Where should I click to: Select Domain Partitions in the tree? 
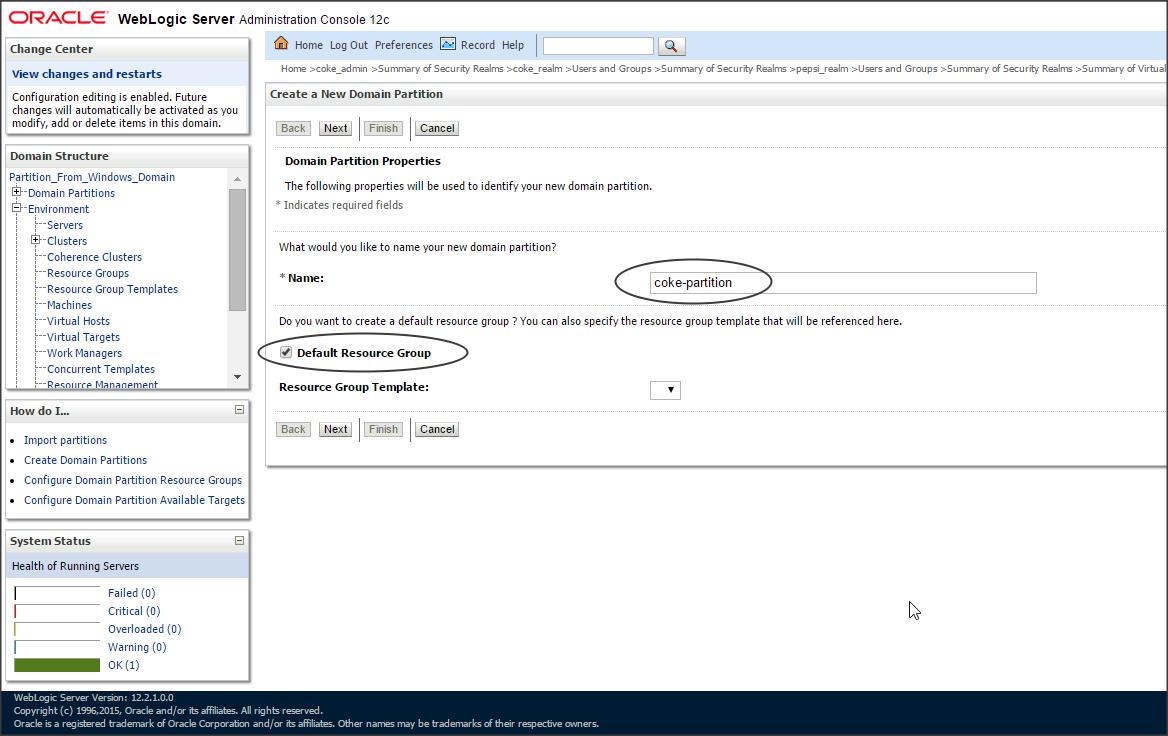click(72, 193)
